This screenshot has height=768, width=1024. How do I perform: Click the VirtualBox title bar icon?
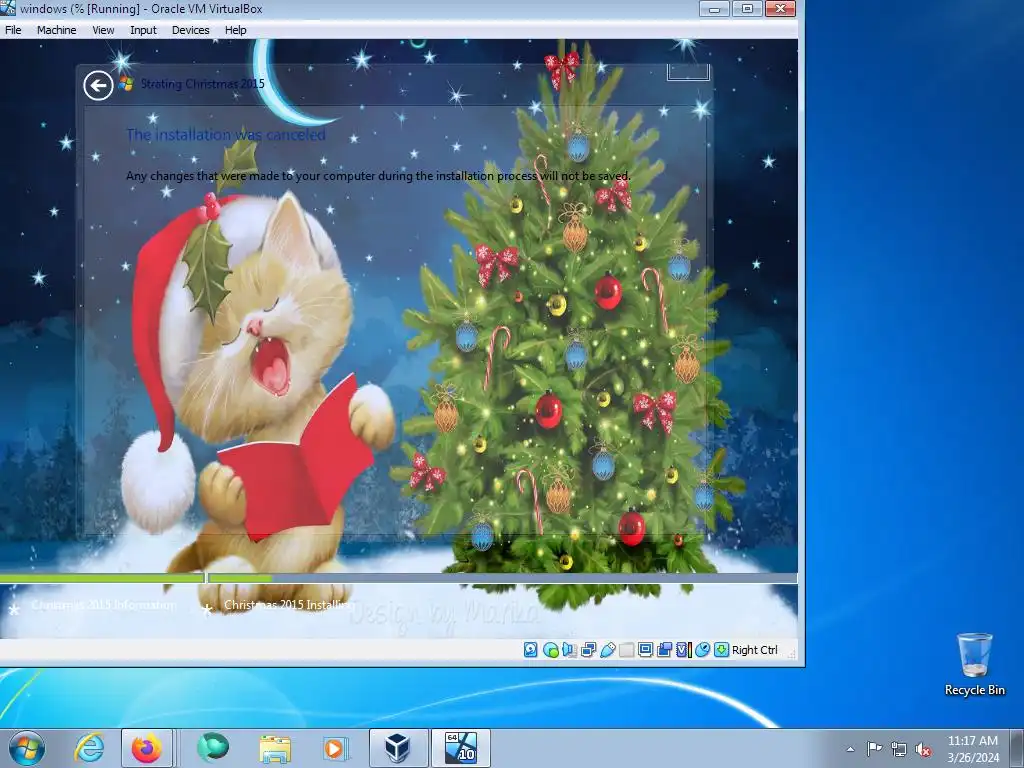click(x=8, y=8)
